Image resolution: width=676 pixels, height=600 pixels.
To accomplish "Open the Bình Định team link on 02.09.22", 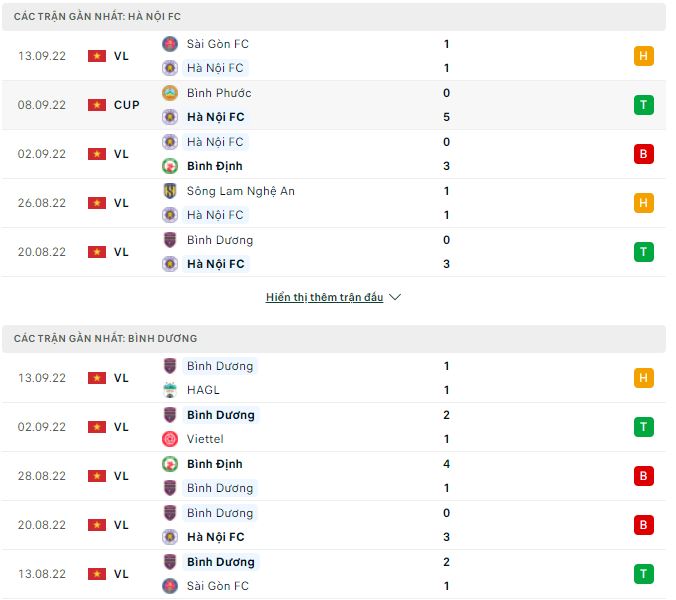I will (x=214, y=166).
